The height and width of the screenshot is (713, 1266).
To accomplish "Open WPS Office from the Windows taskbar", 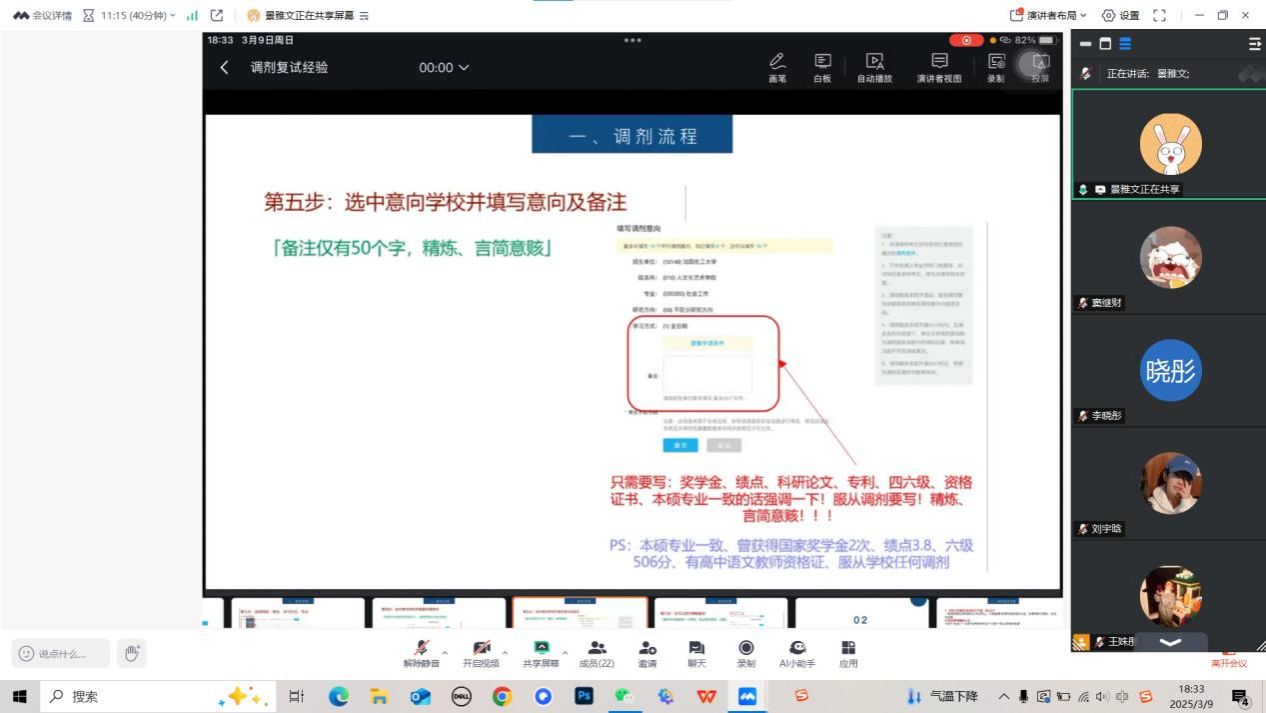I will coord(706,696).
